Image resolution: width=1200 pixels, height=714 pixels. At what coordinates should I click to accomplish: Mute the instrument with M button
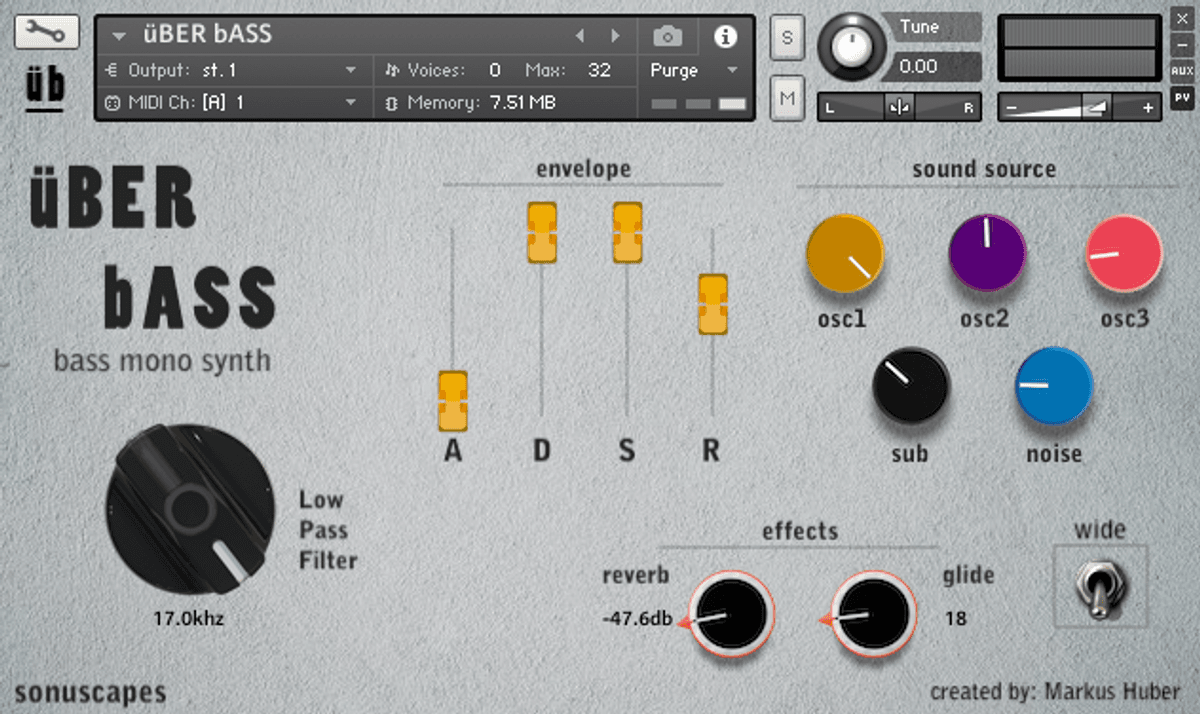pos(787,97)
